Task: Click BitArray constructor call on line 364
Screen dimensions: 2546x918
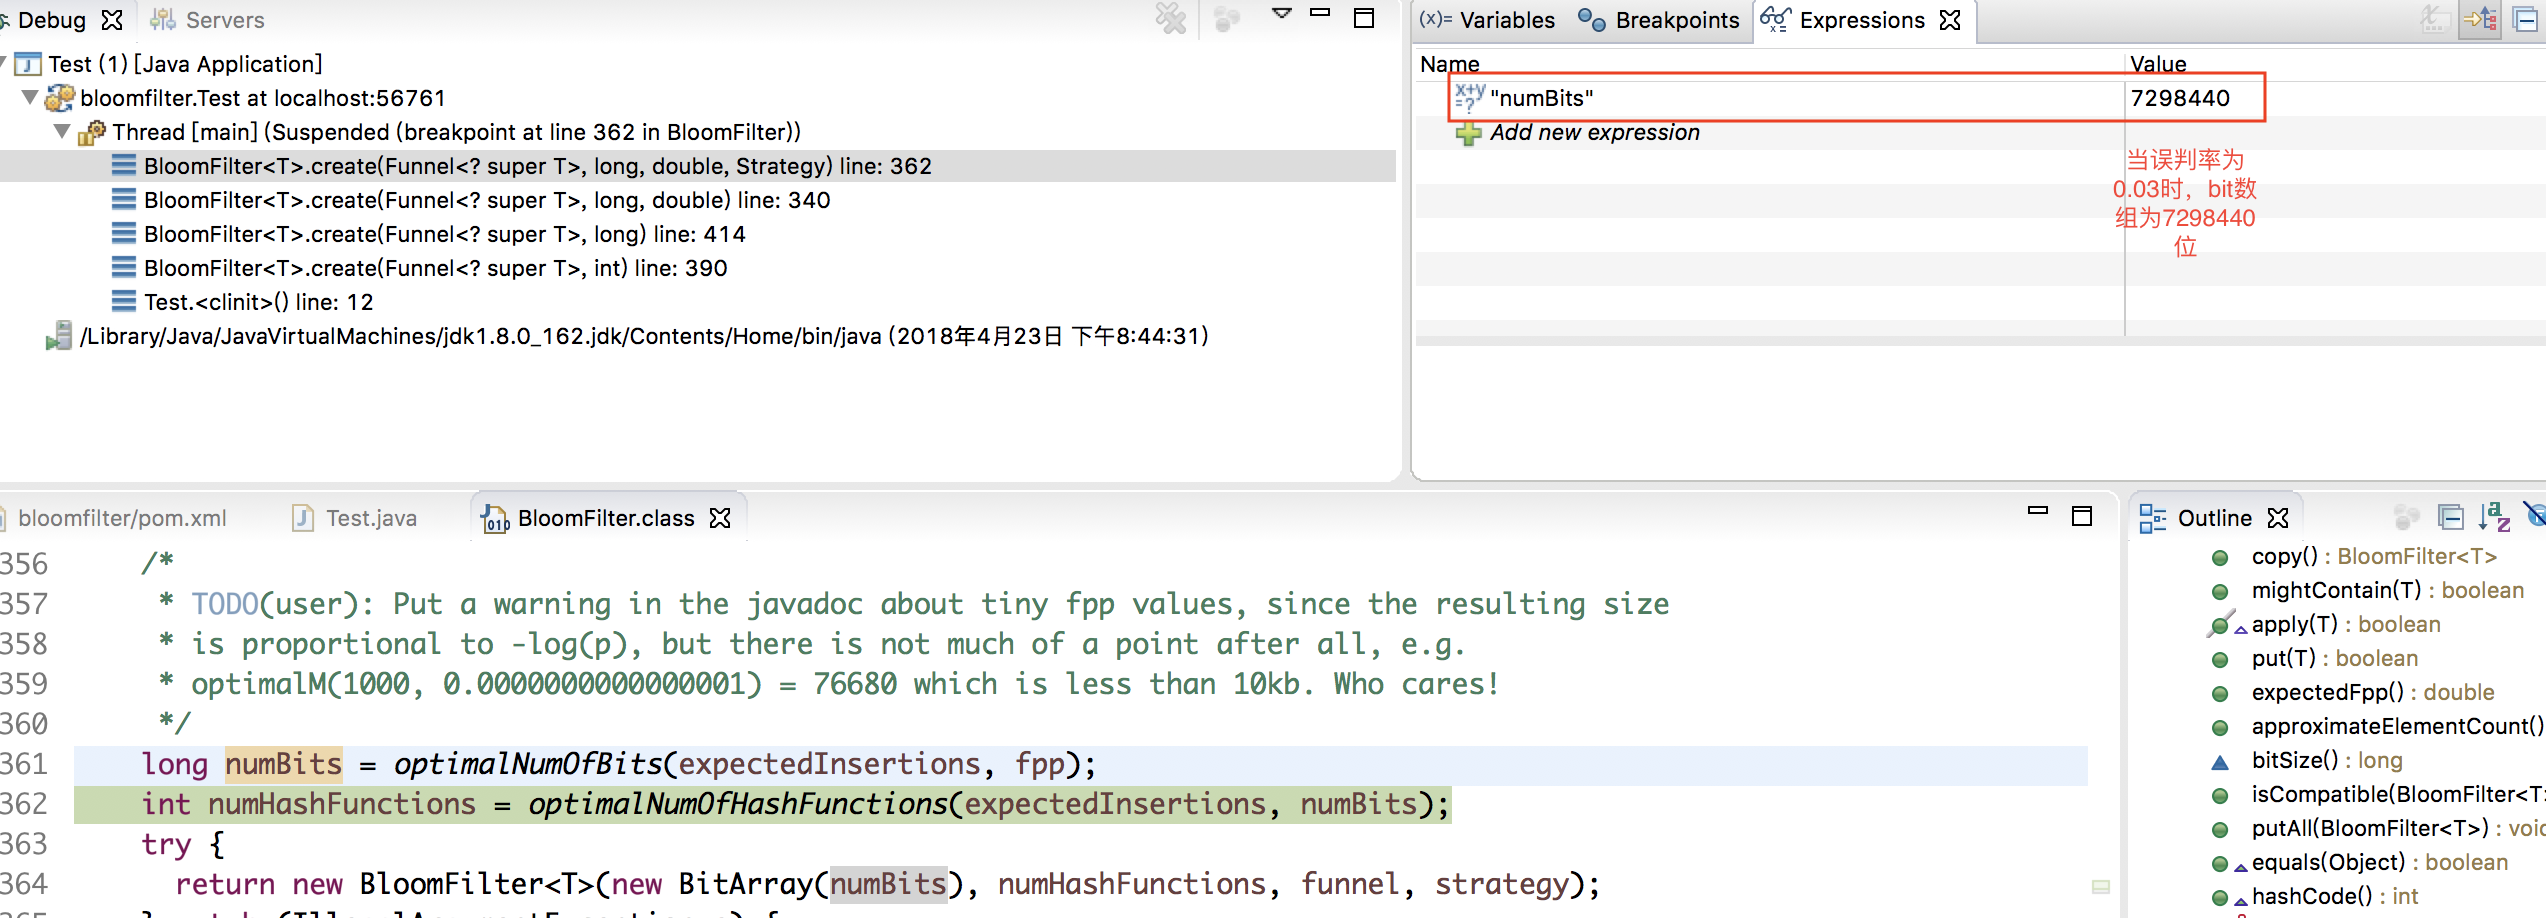Action: (x=745, y=885)
